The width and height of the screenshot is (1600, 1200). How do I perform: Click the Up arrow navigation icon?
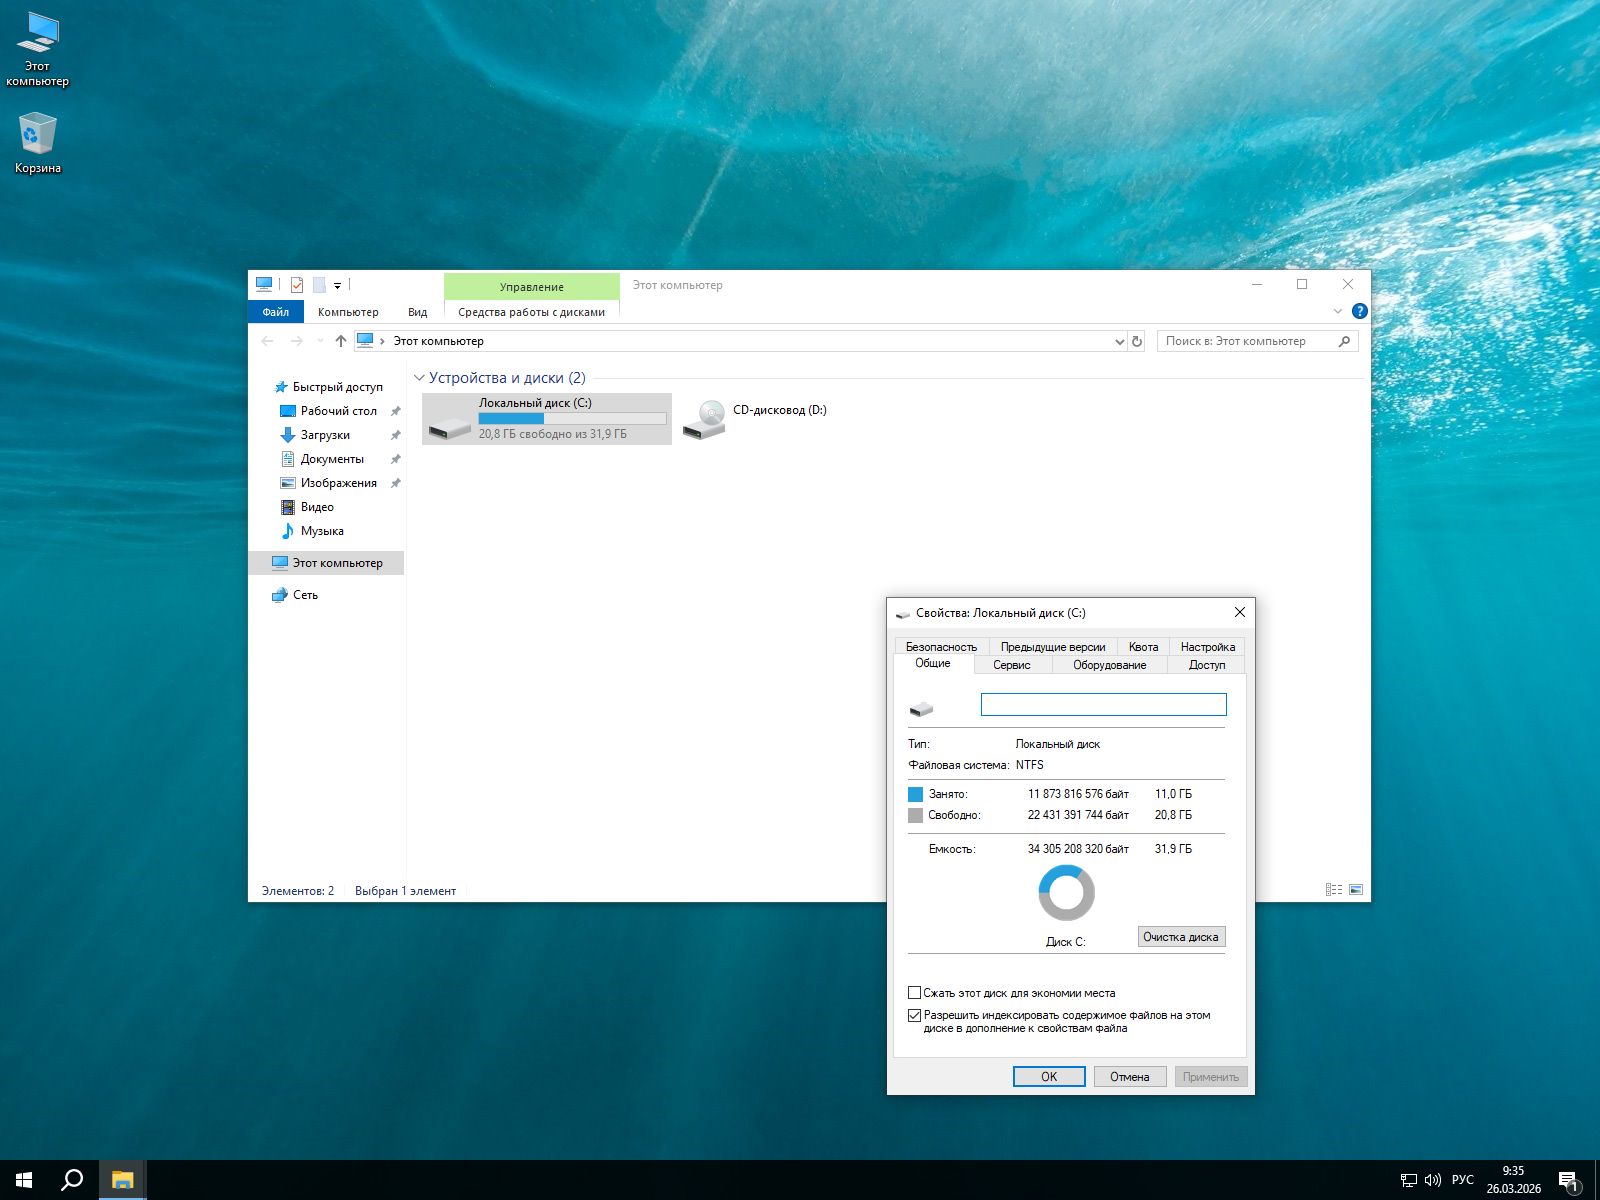pos(341,341)
